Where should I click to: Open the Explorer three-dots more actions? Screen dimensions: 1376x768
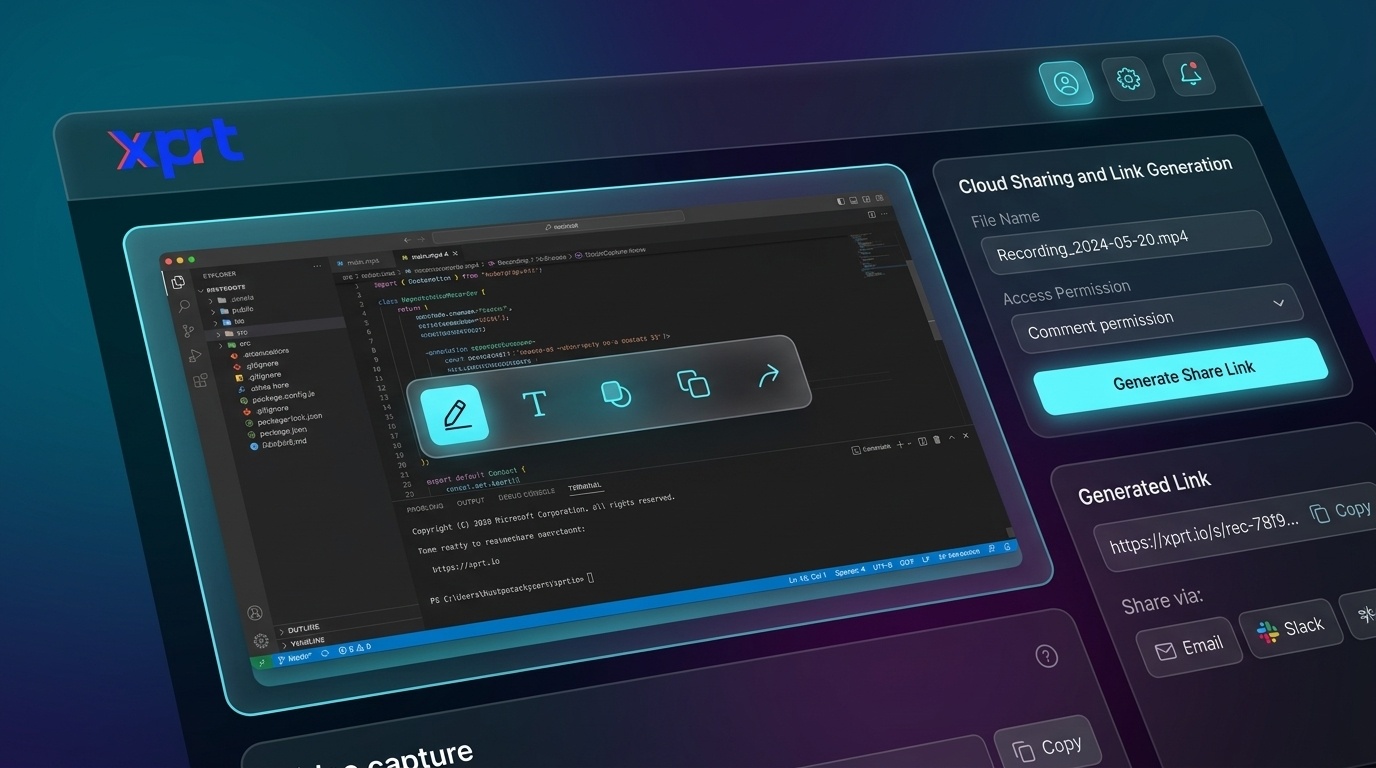(317, 266)
